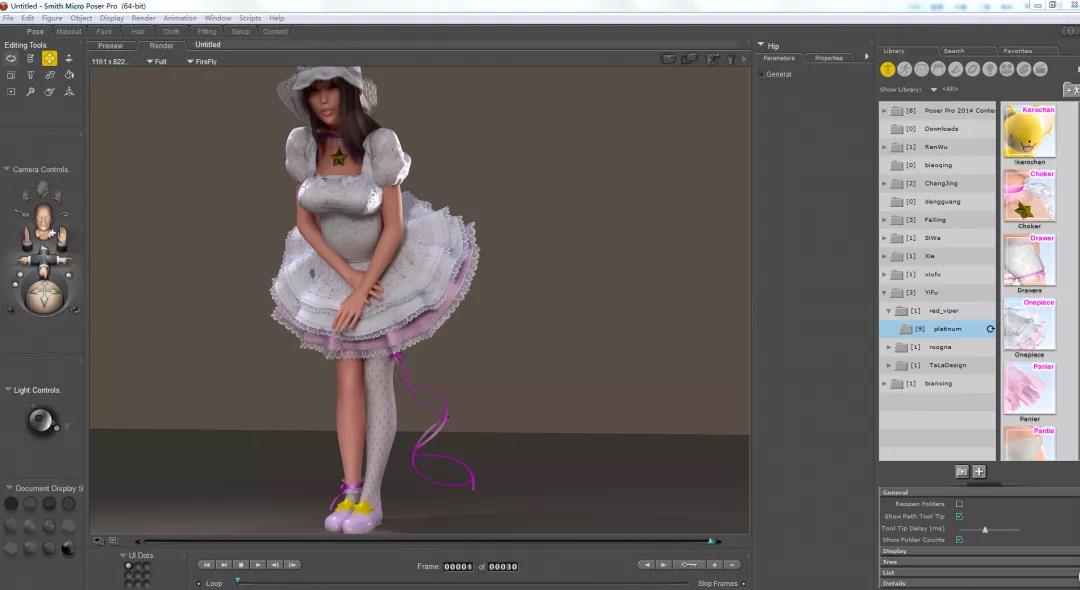This screenshot has width=1080, height=590.
Task: Expand the FaXing folder
Action: (x=884, y=220)
